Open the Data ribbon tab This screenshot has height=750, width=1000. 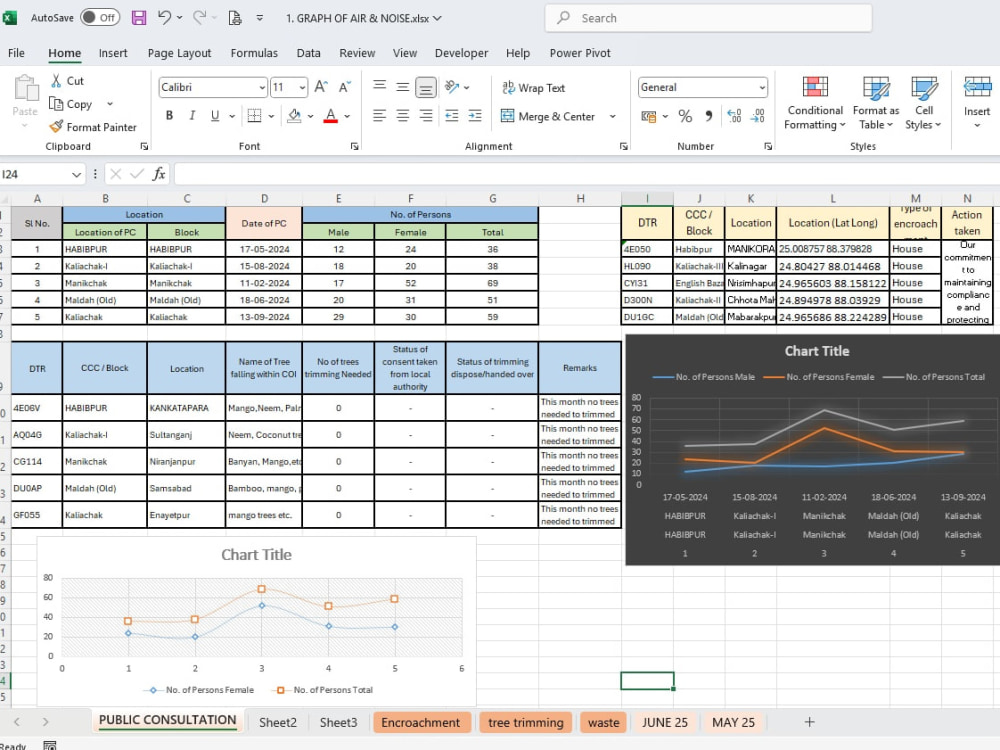point(308,53)
